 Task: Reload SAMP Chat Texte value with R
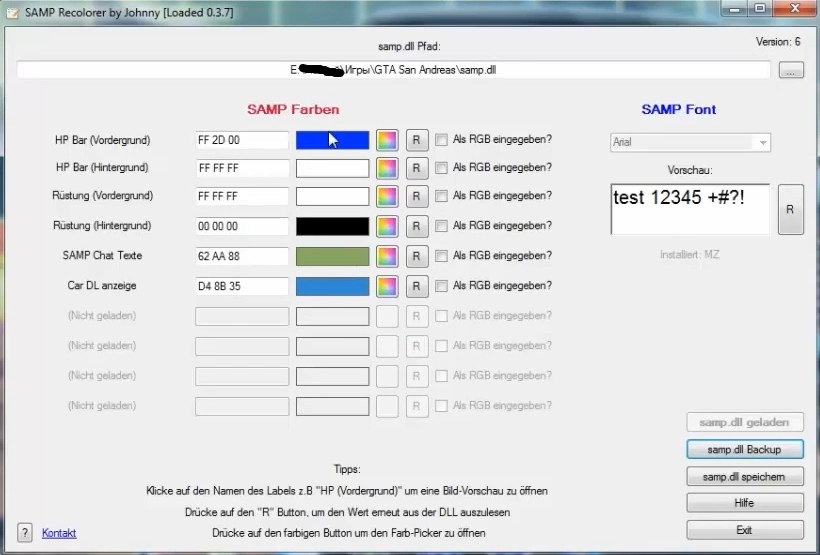pyautogui.click(x=417, y=256)
